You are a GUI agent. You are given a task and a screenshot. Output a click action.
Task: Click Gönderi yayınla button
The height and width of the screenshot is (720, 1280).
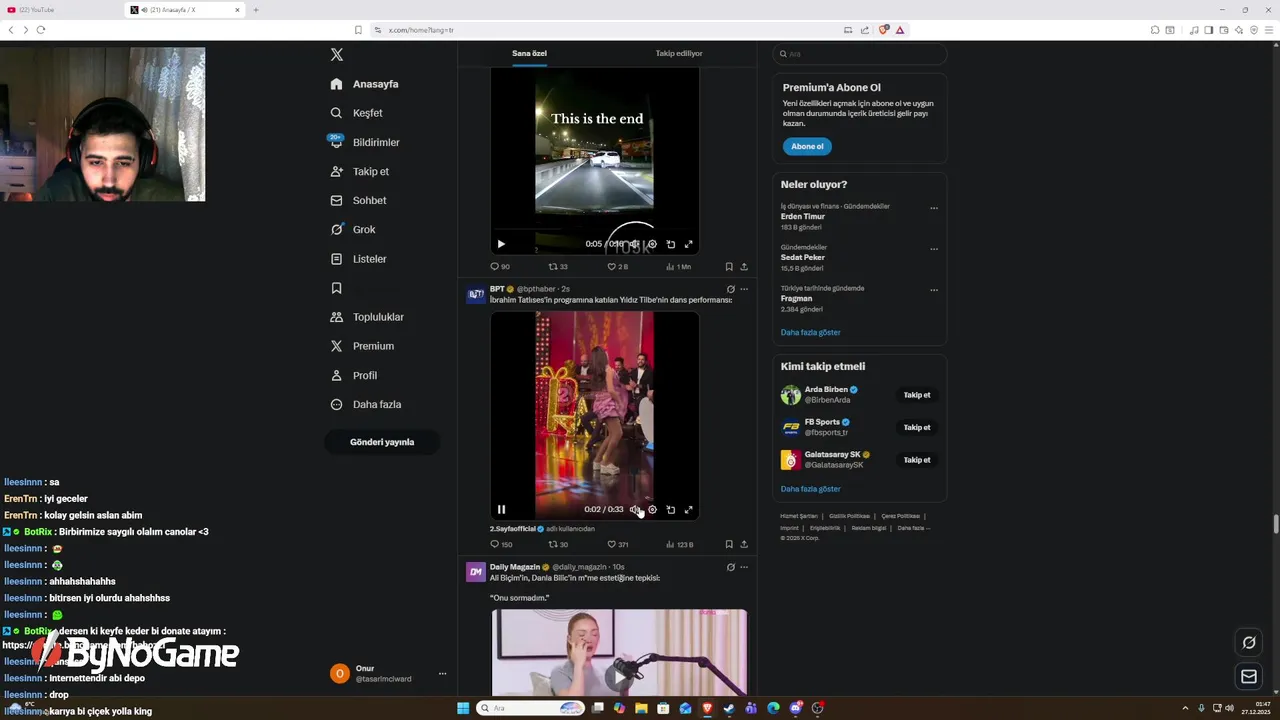pyautogui.click(x=382, y=442)
